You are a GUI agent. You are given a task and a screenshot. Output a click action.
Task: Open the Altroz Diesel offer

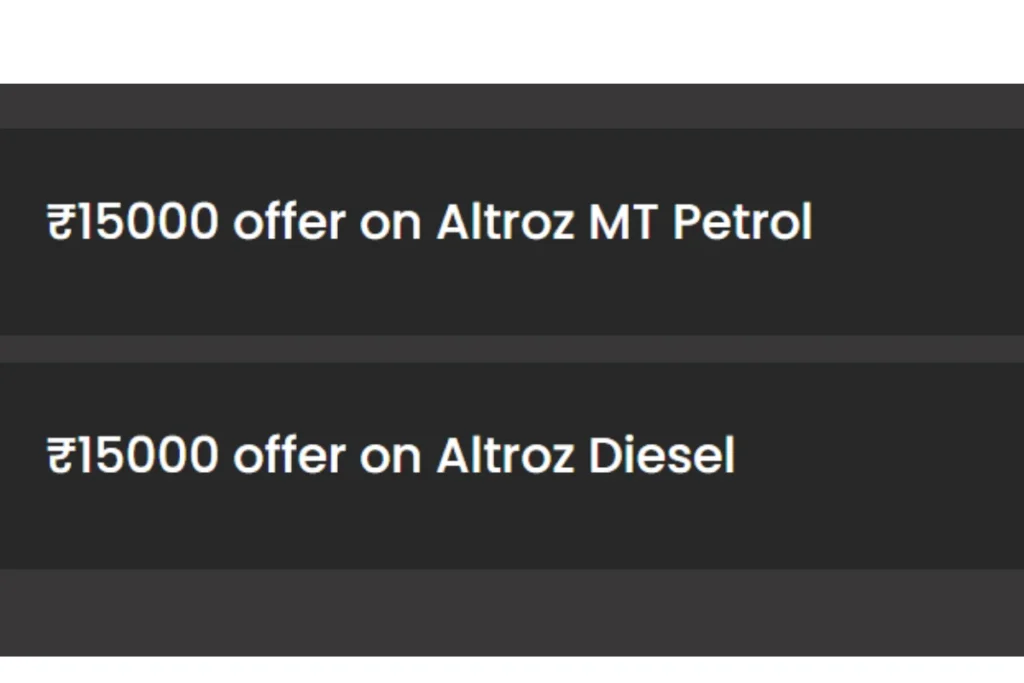pyautogui.click(x=512, y=466)
